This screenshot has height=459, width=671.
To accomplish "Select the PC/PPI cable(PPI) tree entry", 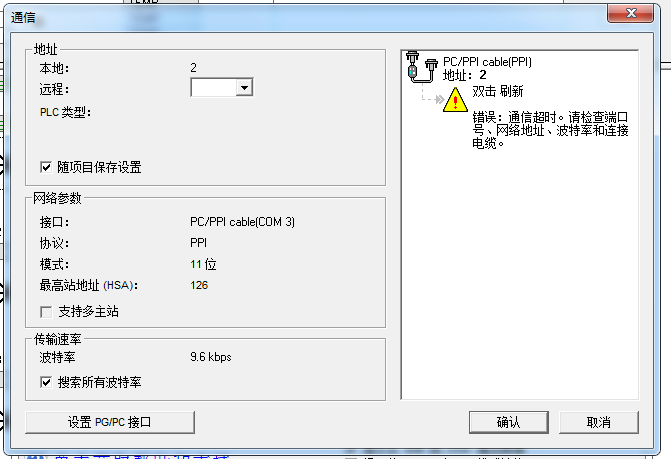I will (x=487, y=62).
